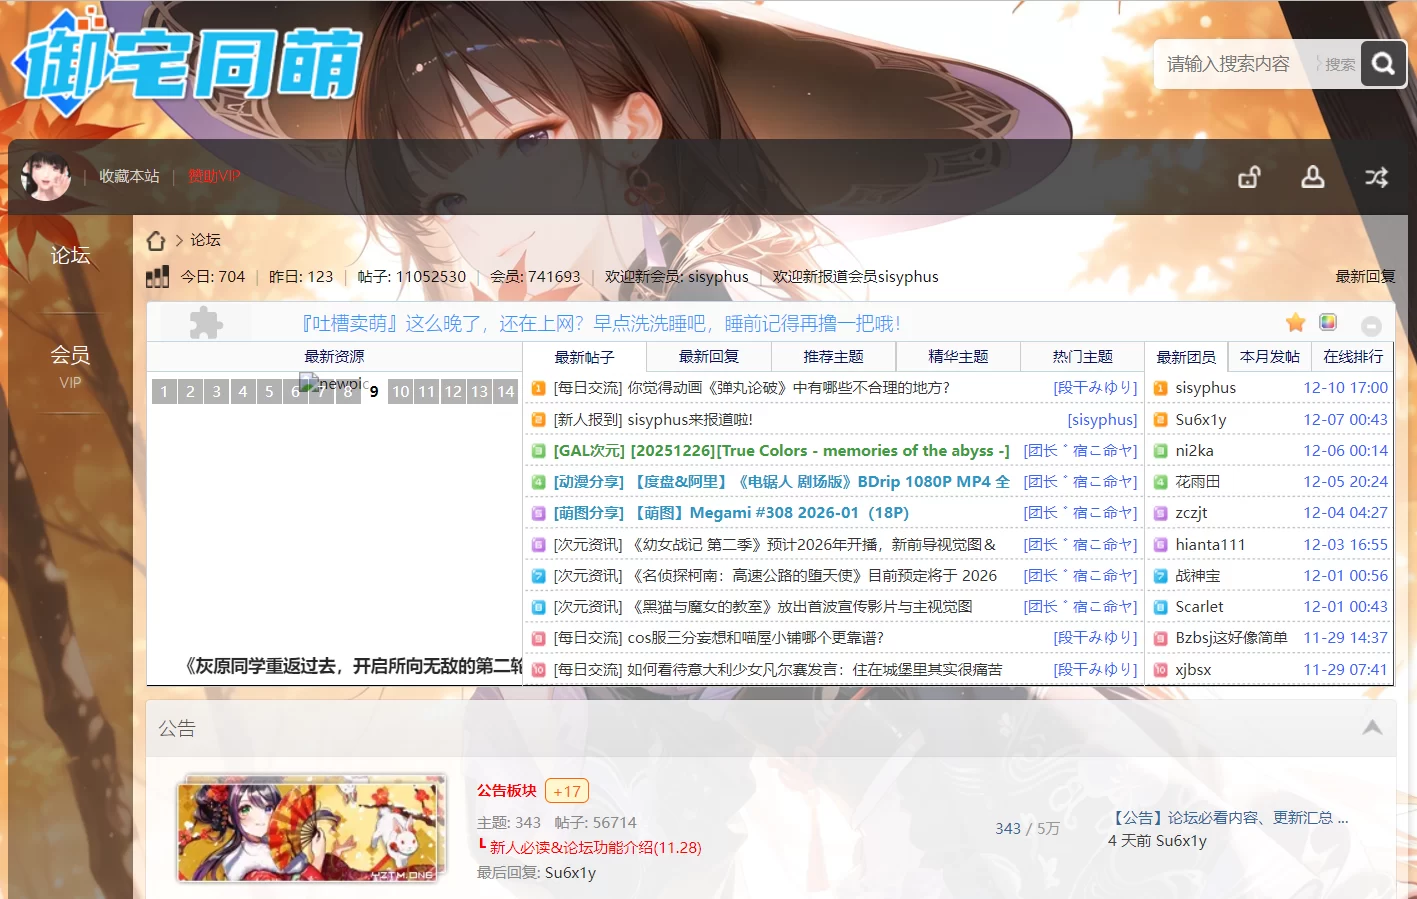Click the user avatar thumbnail in the header
This screenshot has width=1417, height=899.
[x=45, y=176]
